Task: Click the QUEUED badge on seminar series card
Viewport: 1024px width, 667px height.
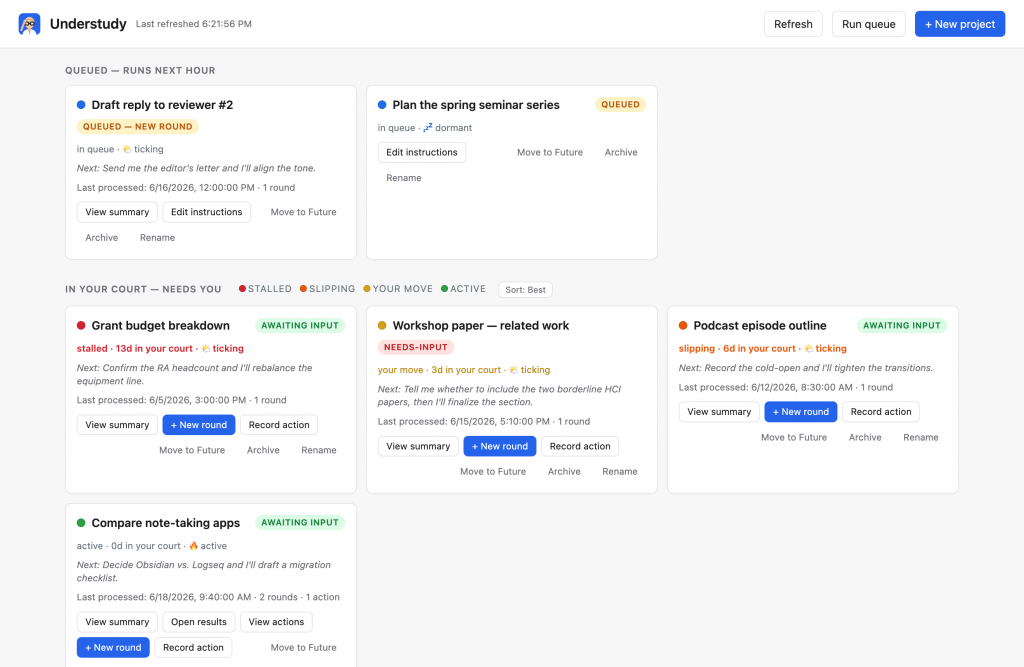Action: (620, 105)
